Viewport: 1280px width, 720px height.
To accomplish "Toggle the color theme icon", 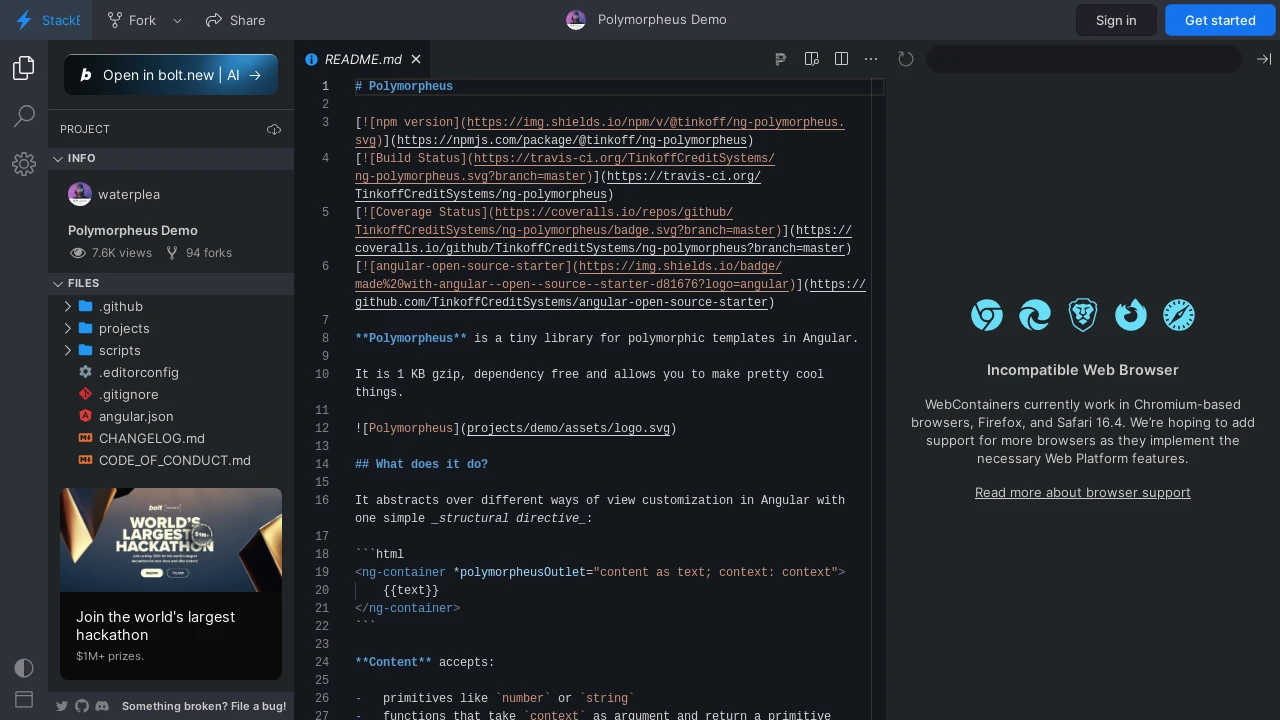I will [x=24, y=667].
